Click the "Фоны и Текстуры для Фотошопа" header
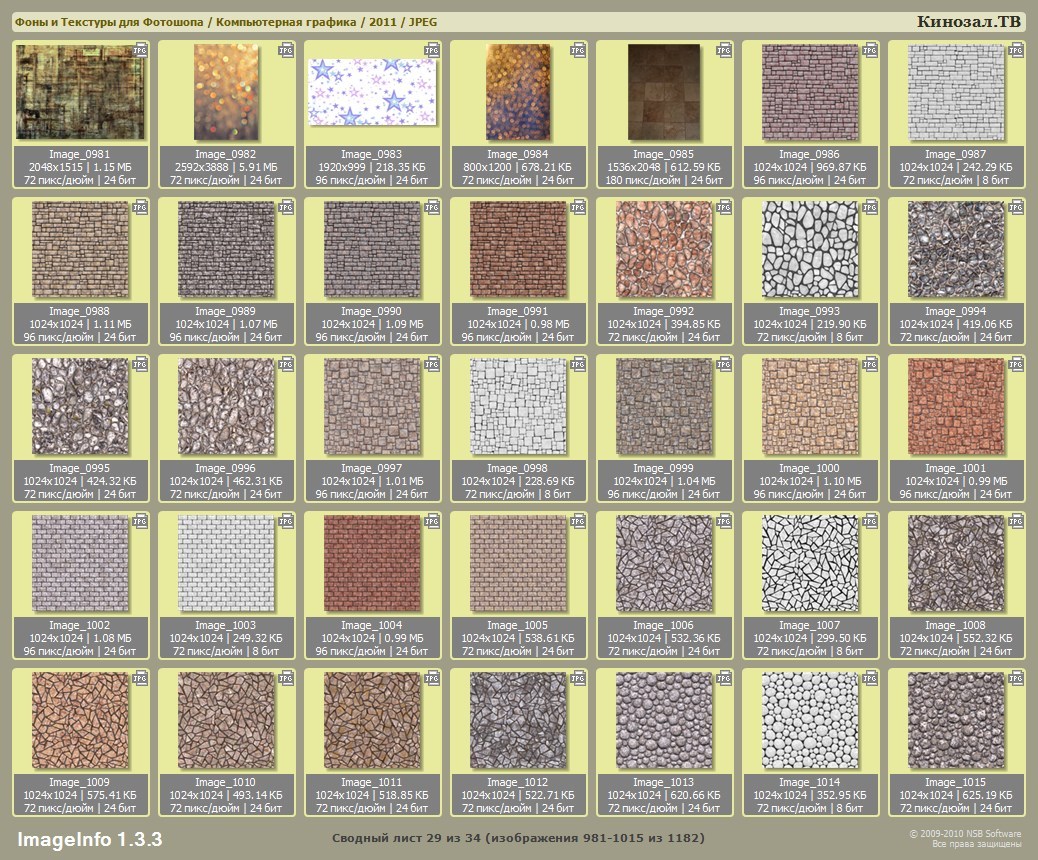Viewport: 1038px width, 860px height. click(108, 22)
